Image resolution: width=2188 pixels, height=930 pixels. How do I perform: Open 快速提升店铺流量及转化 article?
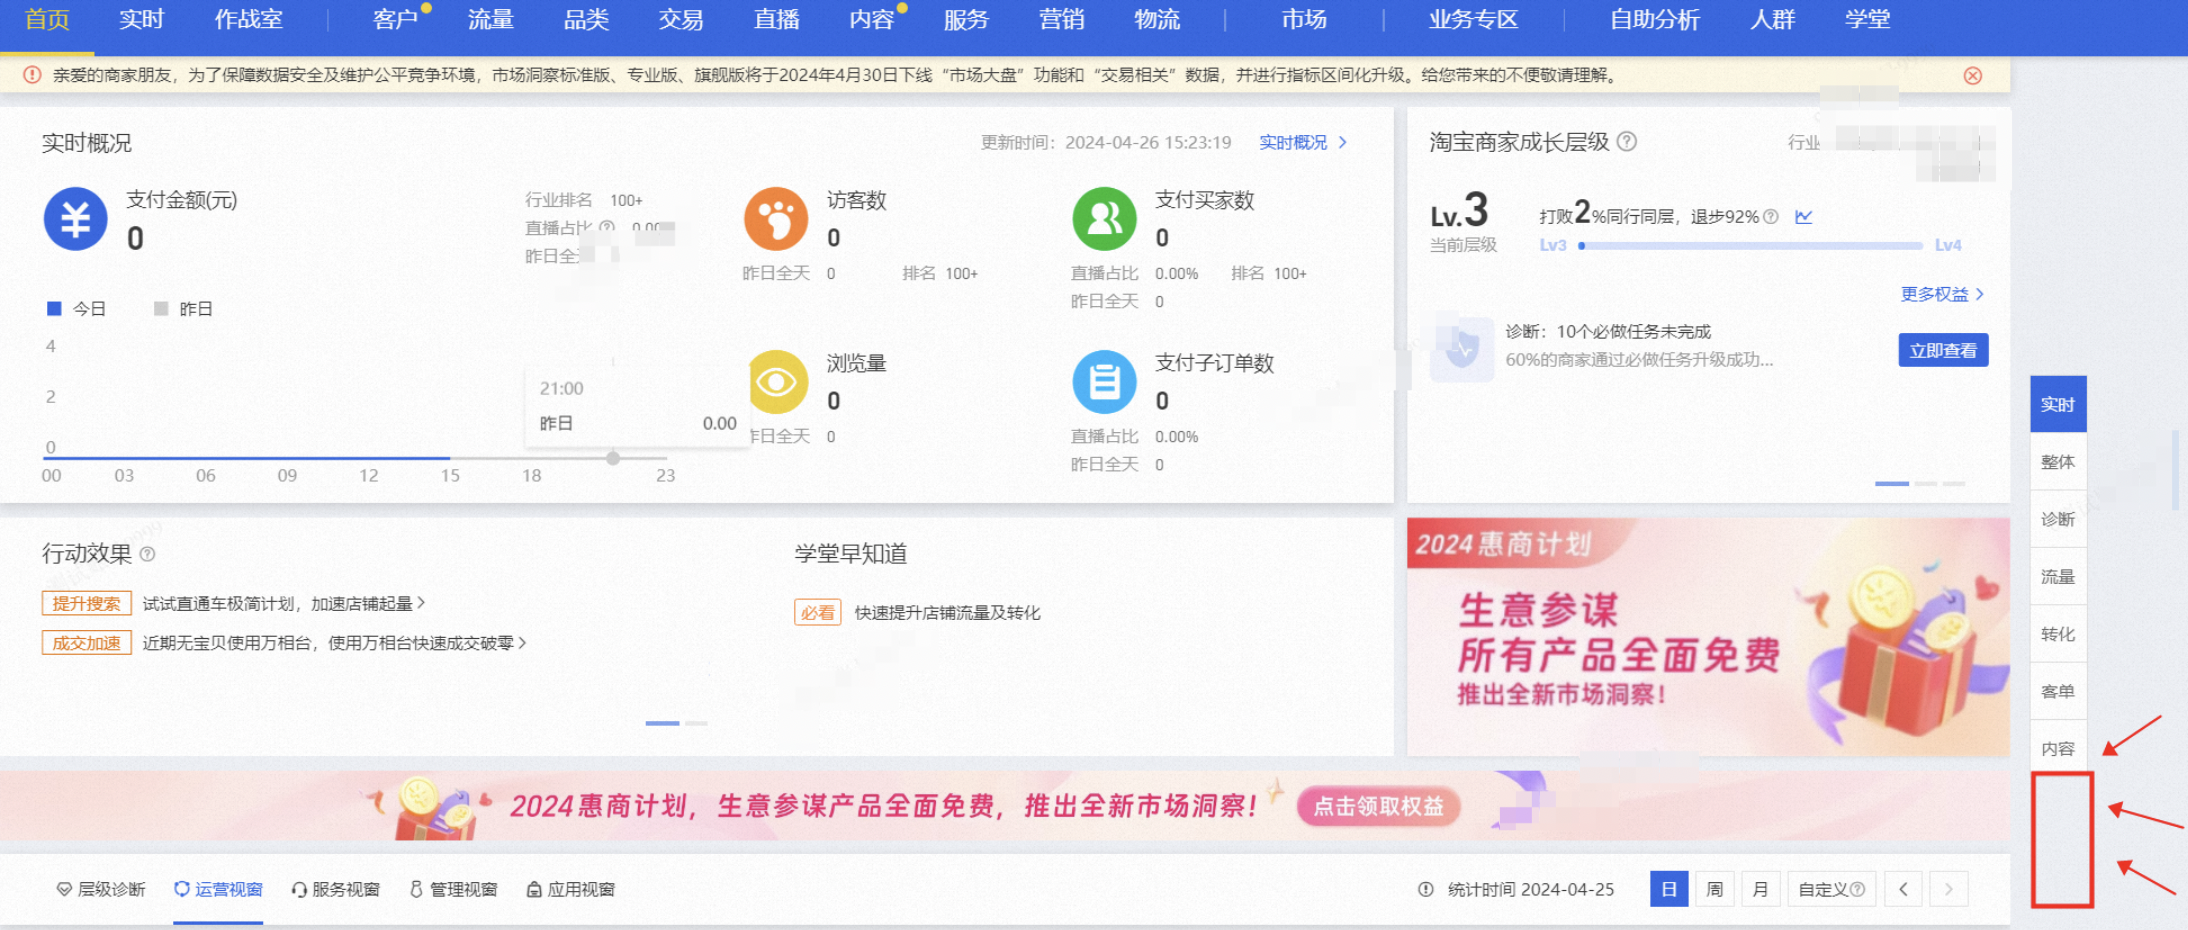point(947,613)
